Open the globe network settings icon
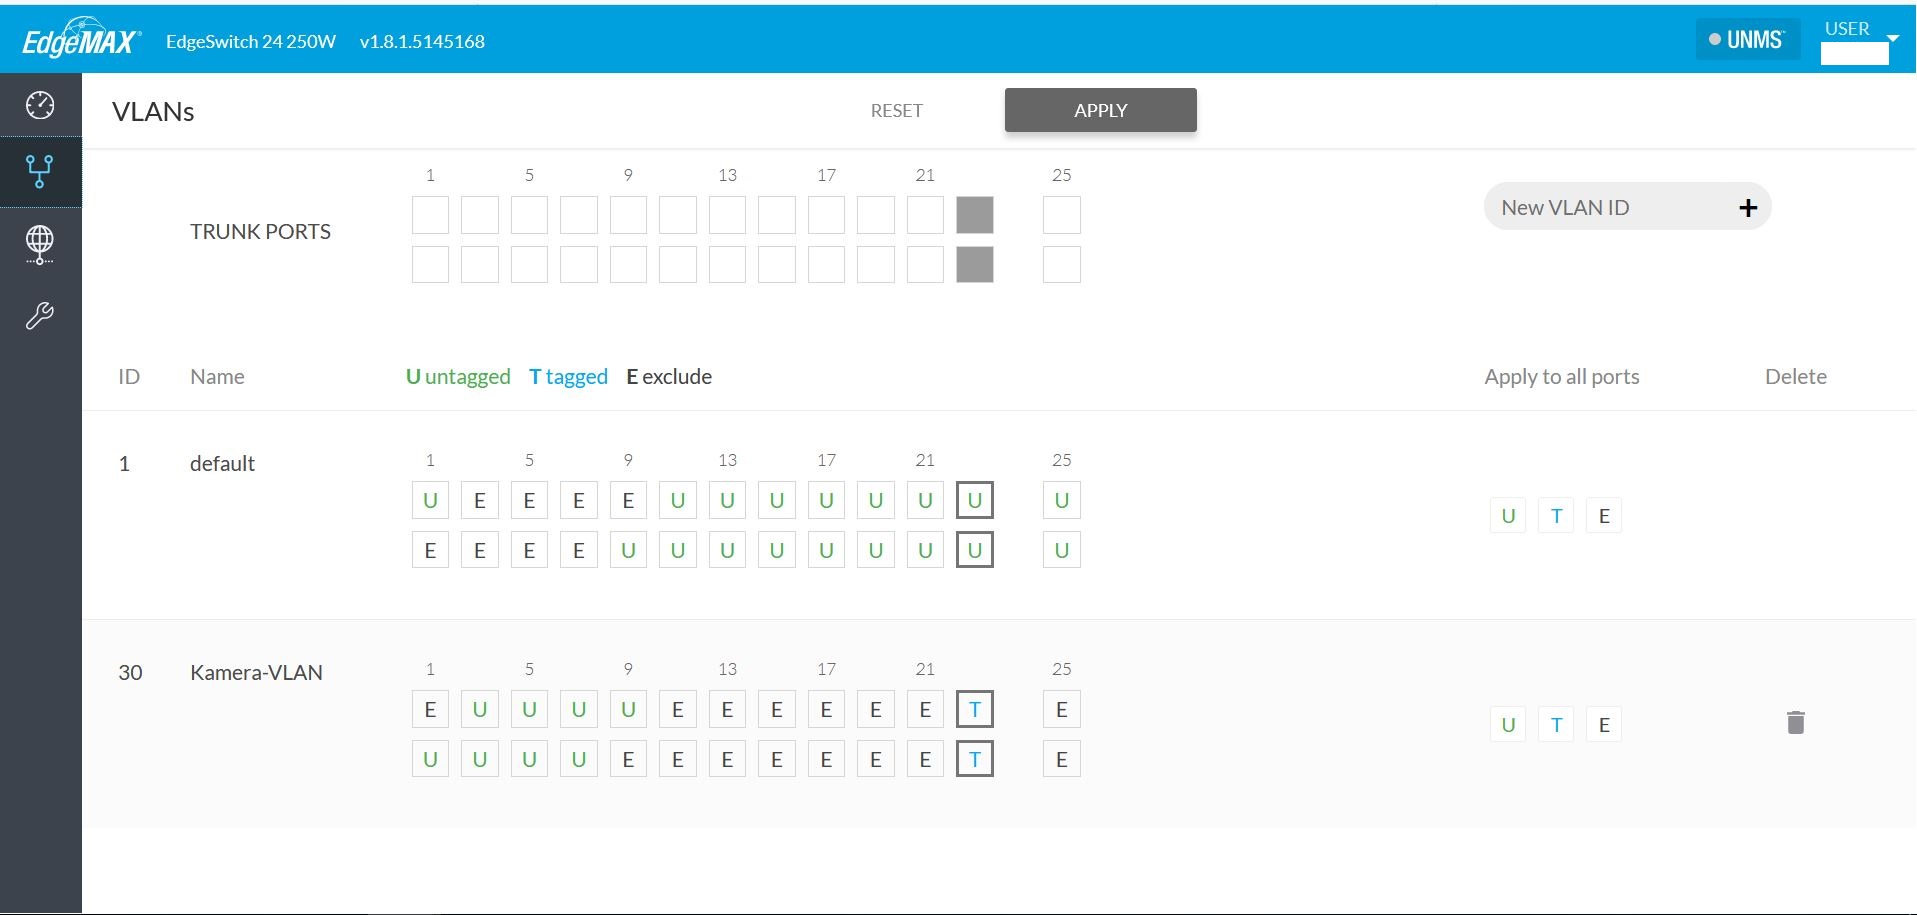This screenshot has width=1917, height=915. pos(40,243)
